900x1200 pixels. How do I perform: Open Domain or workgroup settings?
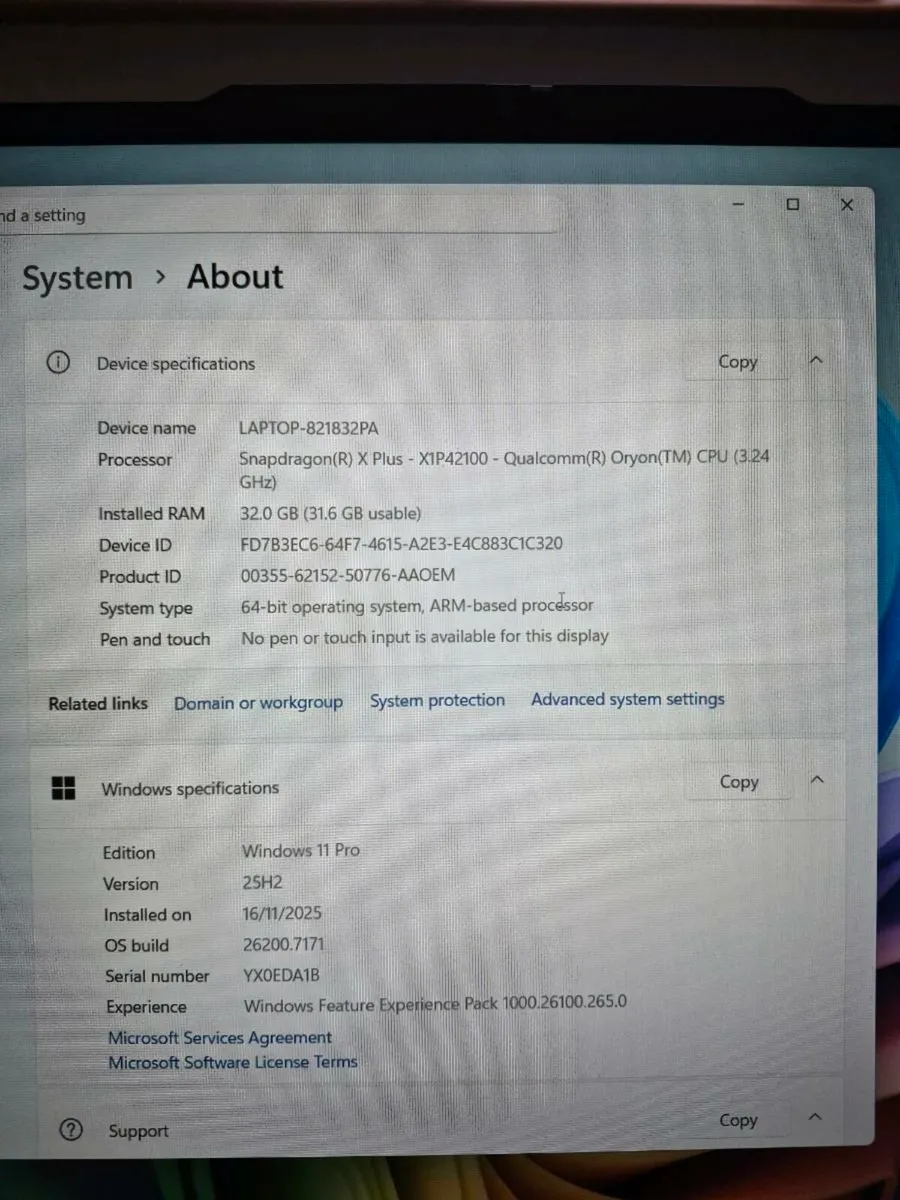[258, 702]
